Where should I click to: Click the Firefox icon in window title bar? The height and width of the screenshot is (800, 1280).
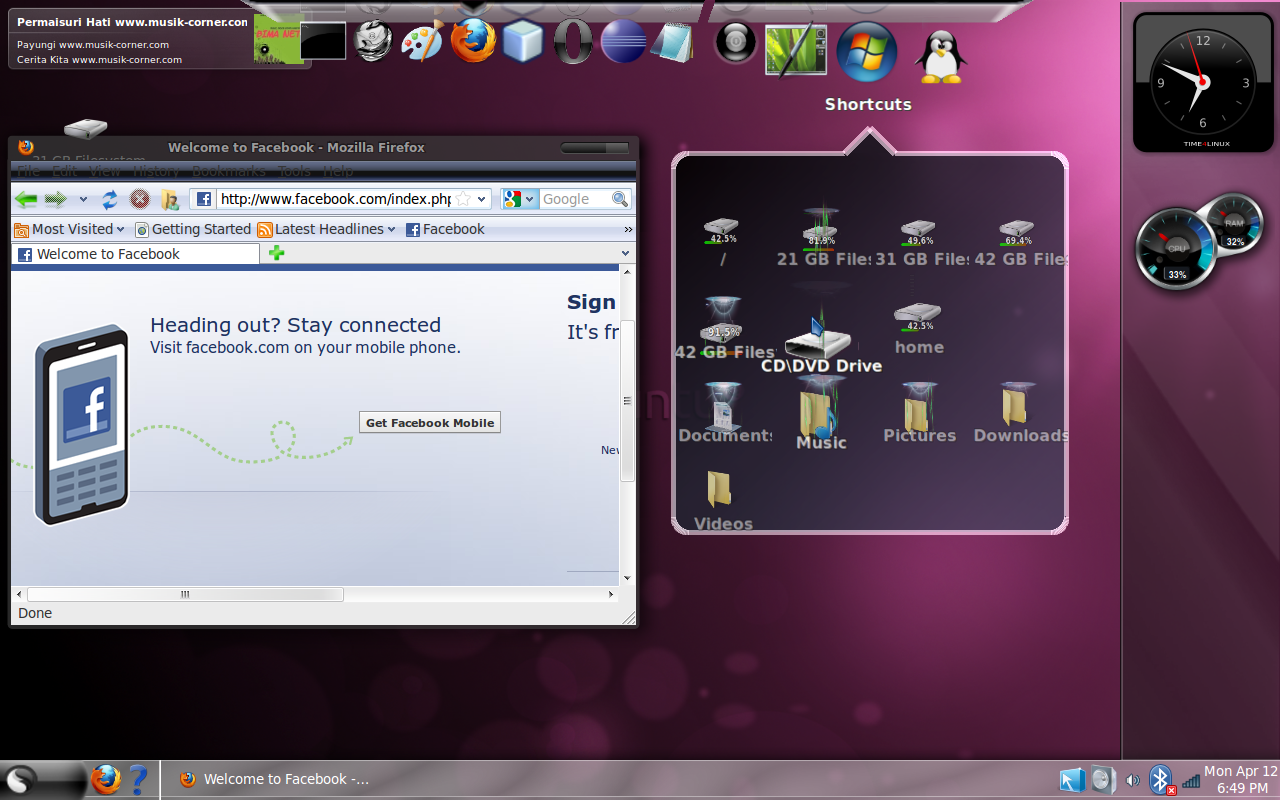click(26, 147)
